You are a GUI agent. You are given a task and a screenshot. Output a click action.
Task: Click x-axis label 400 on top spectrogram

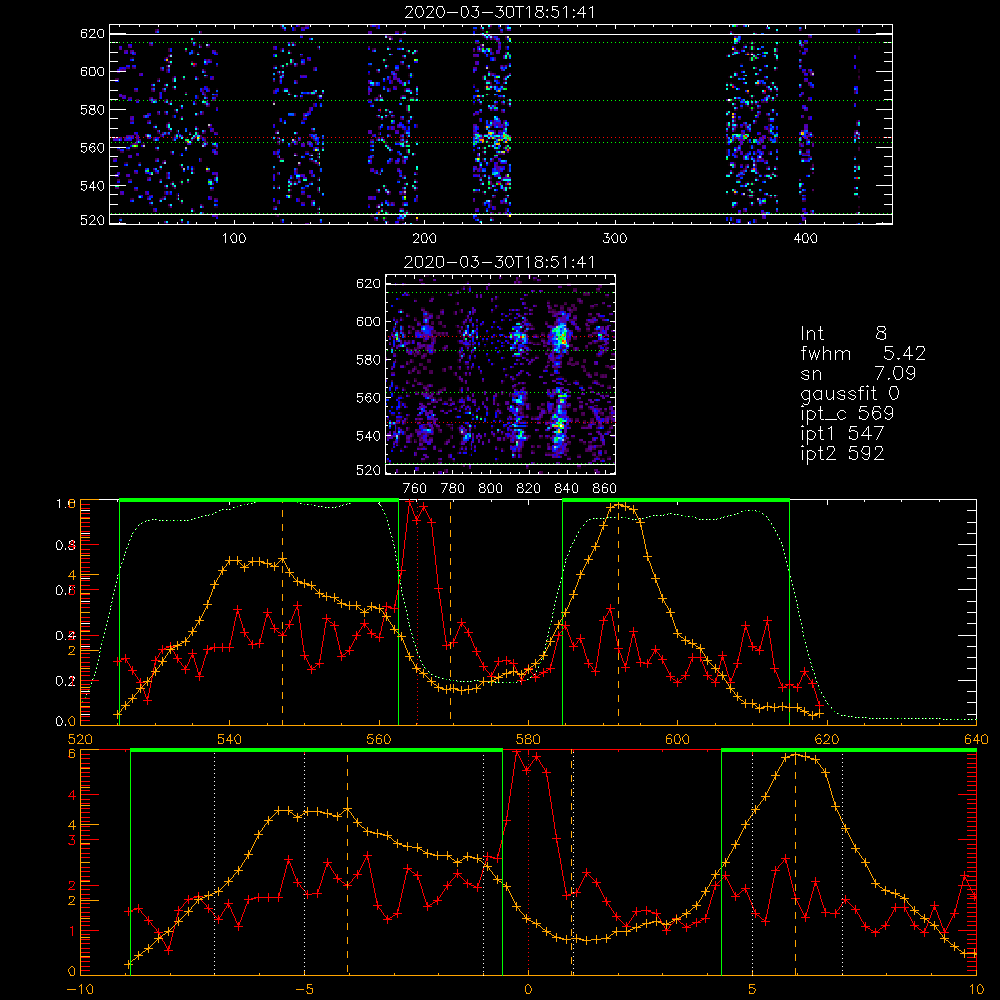point(805,239)
